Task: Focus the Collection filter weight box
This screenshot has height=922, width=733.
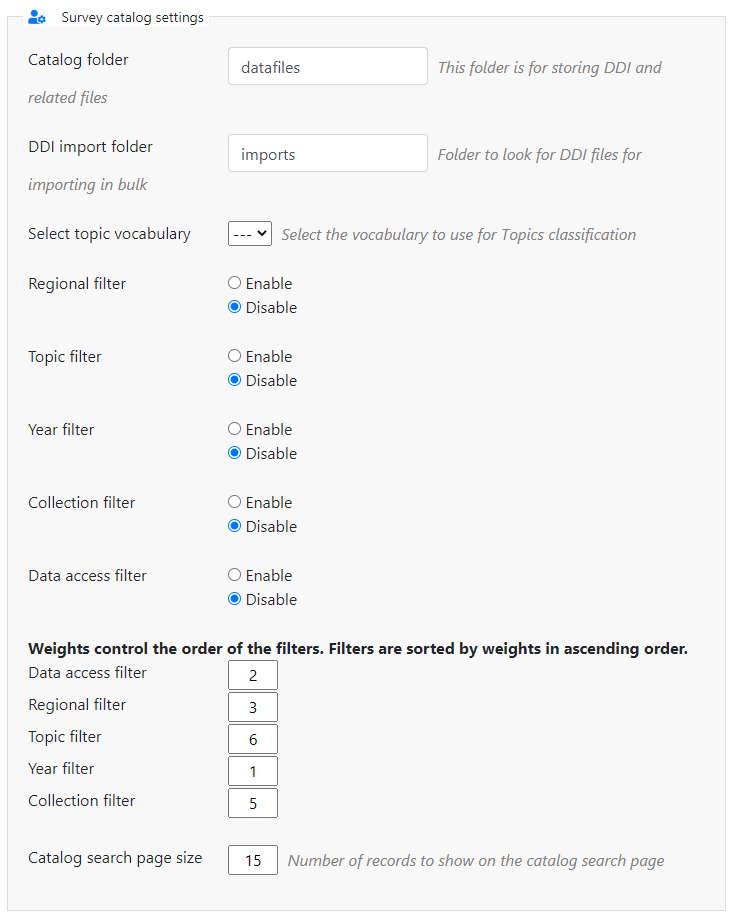Action: coord(253,803)
